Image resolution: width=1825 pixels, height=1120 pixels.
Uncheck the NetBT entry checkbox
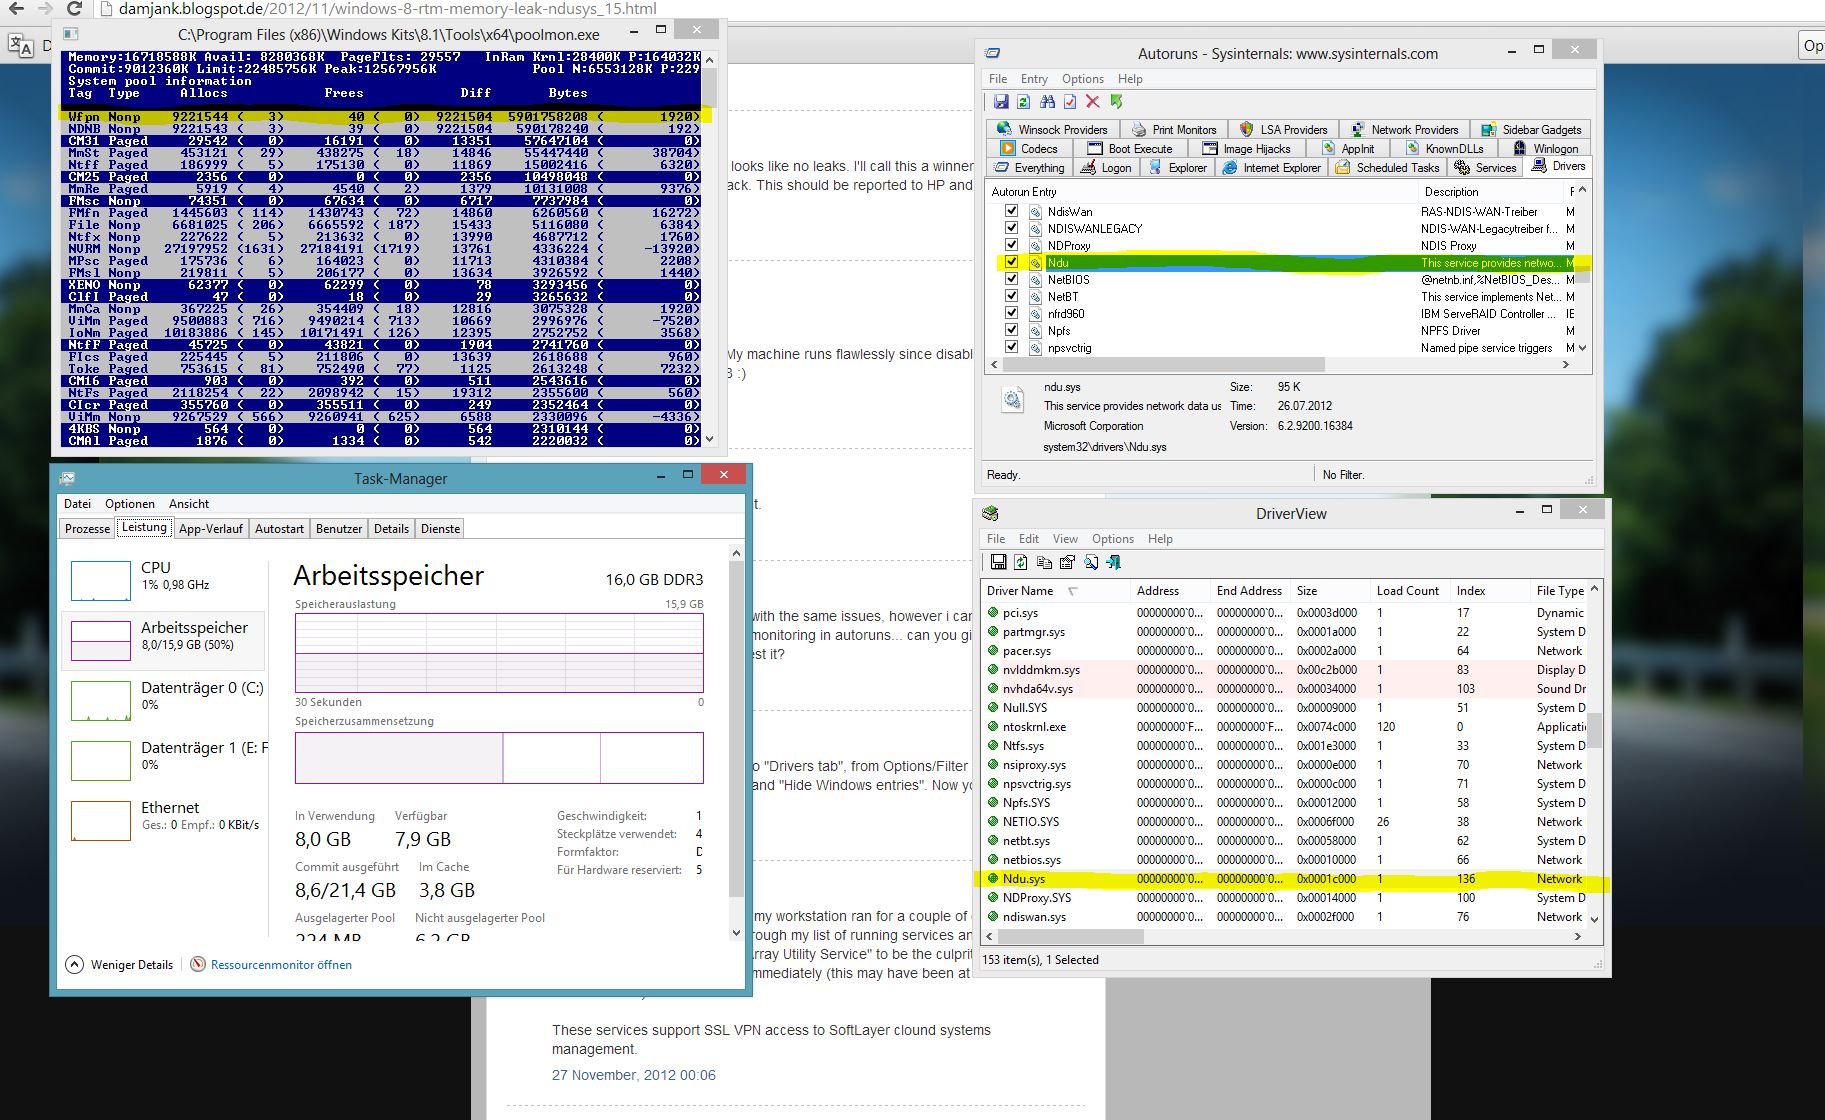[1011, 296]
